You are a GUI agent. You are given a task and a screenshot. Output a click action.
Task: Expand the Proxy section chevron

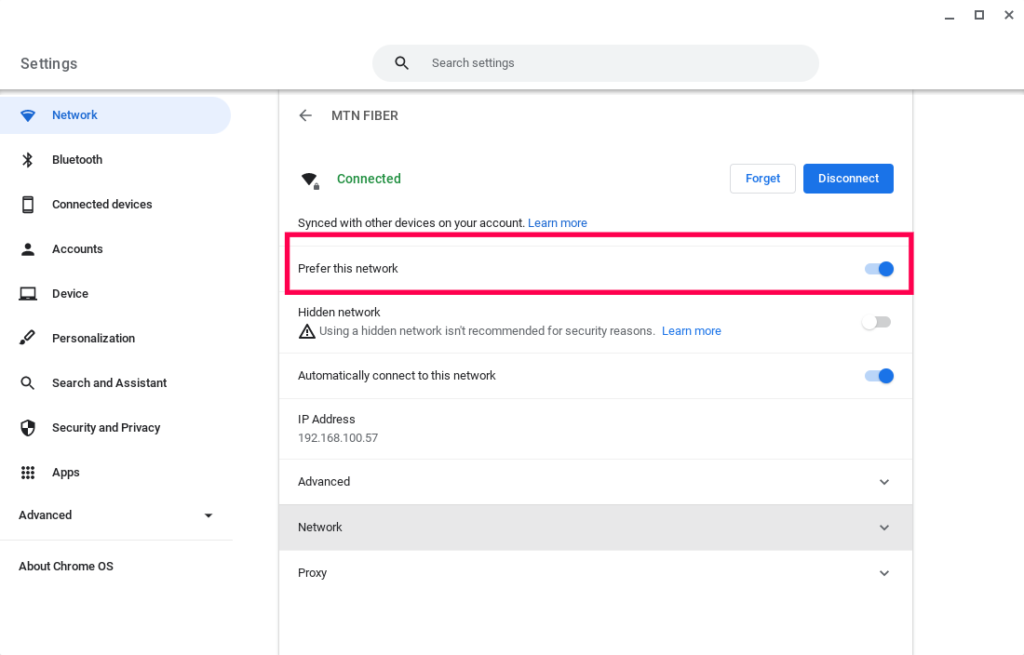884,573
